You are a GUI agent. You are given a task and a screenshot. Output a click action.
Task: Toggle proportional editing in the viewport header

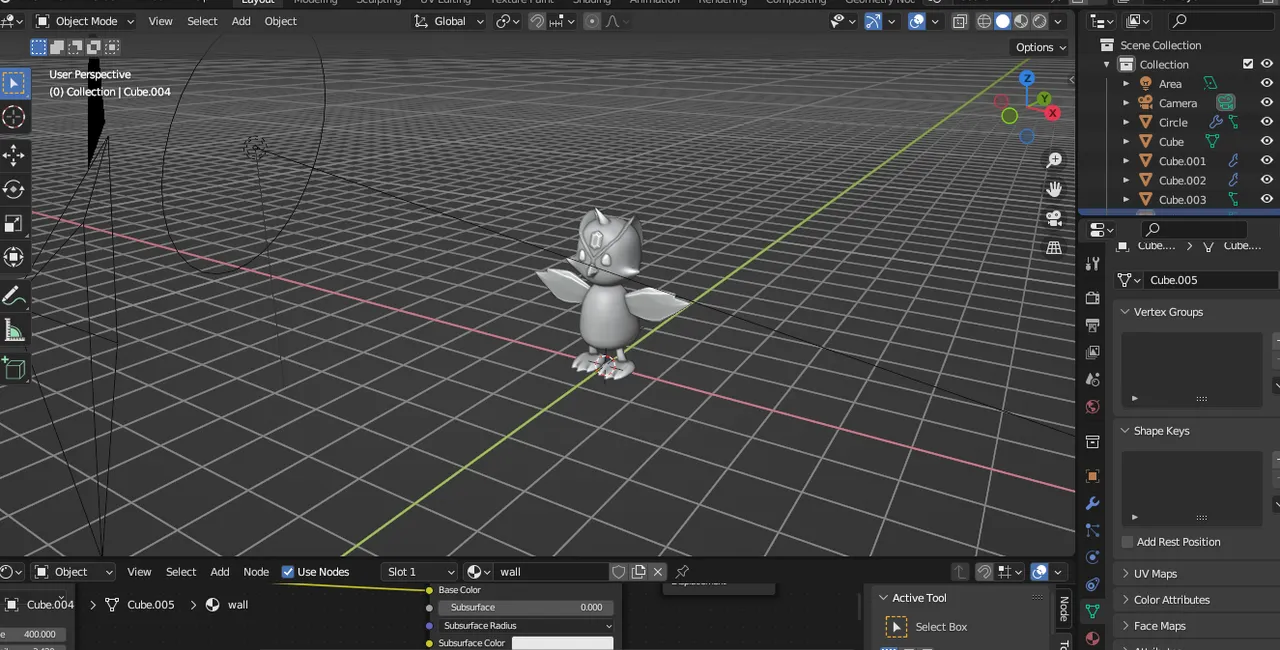click(592, 21)
